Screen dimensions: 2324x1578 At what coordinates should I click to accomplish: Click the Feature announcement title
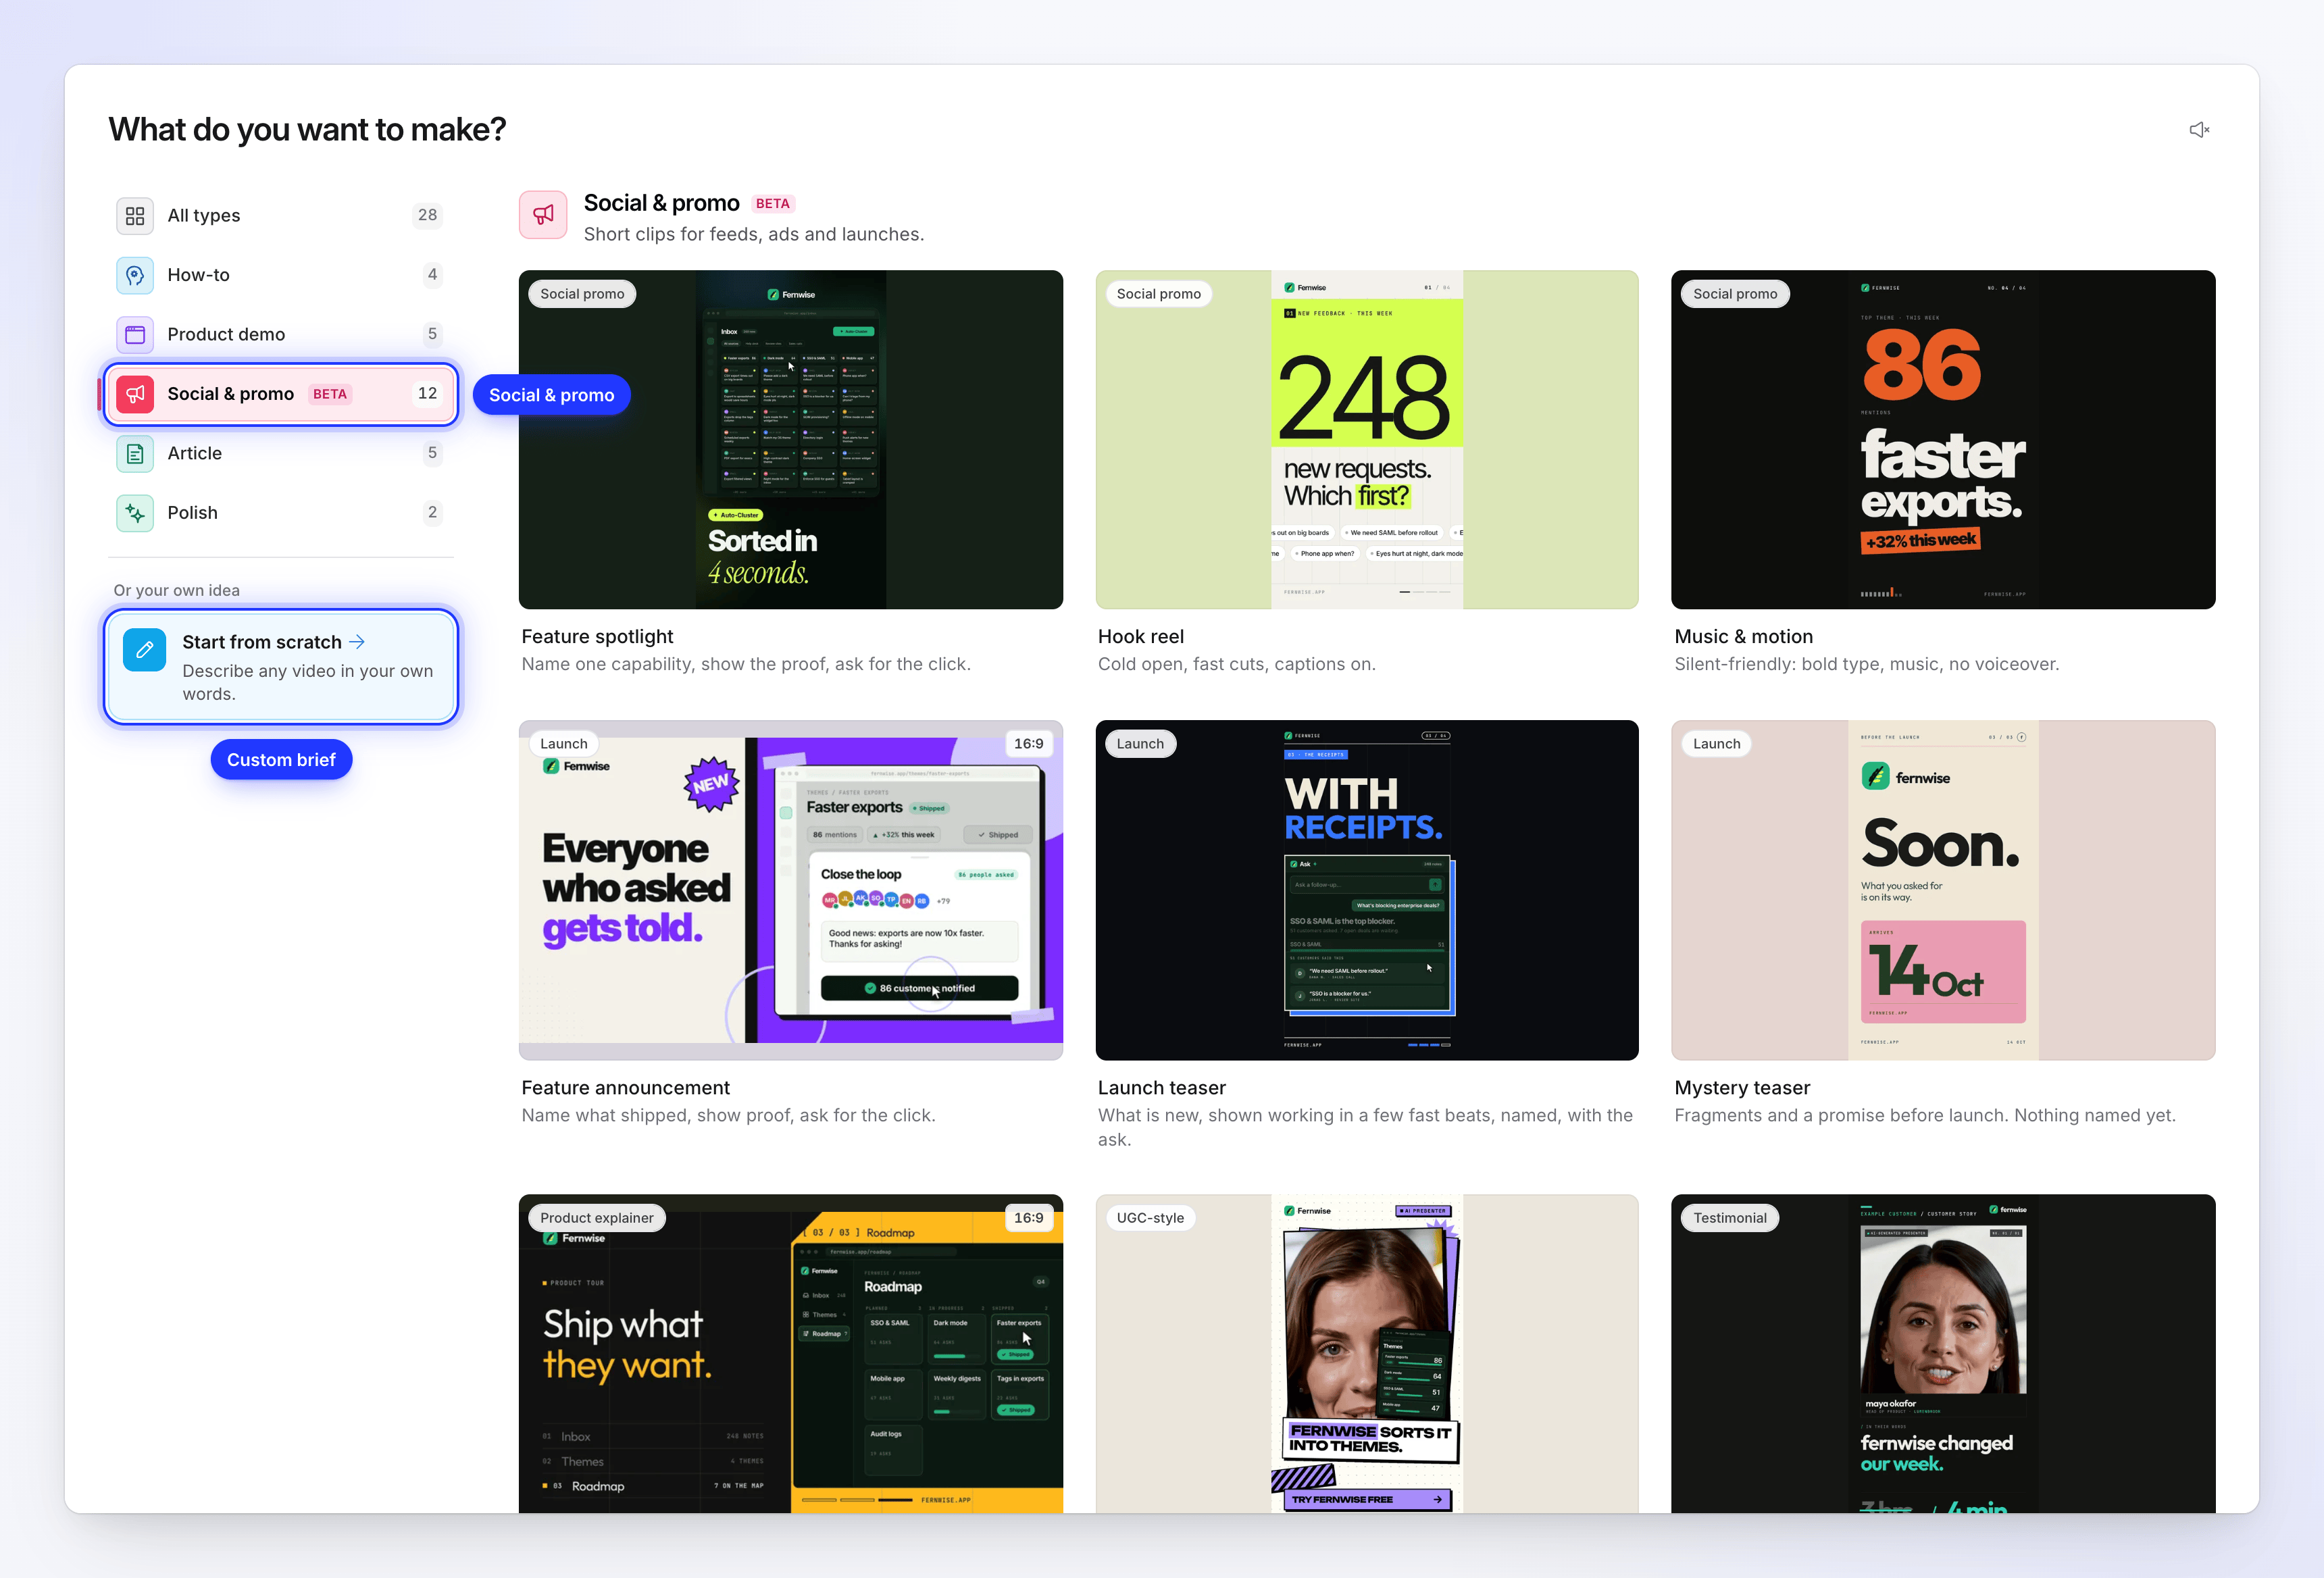pos(626,1088)
